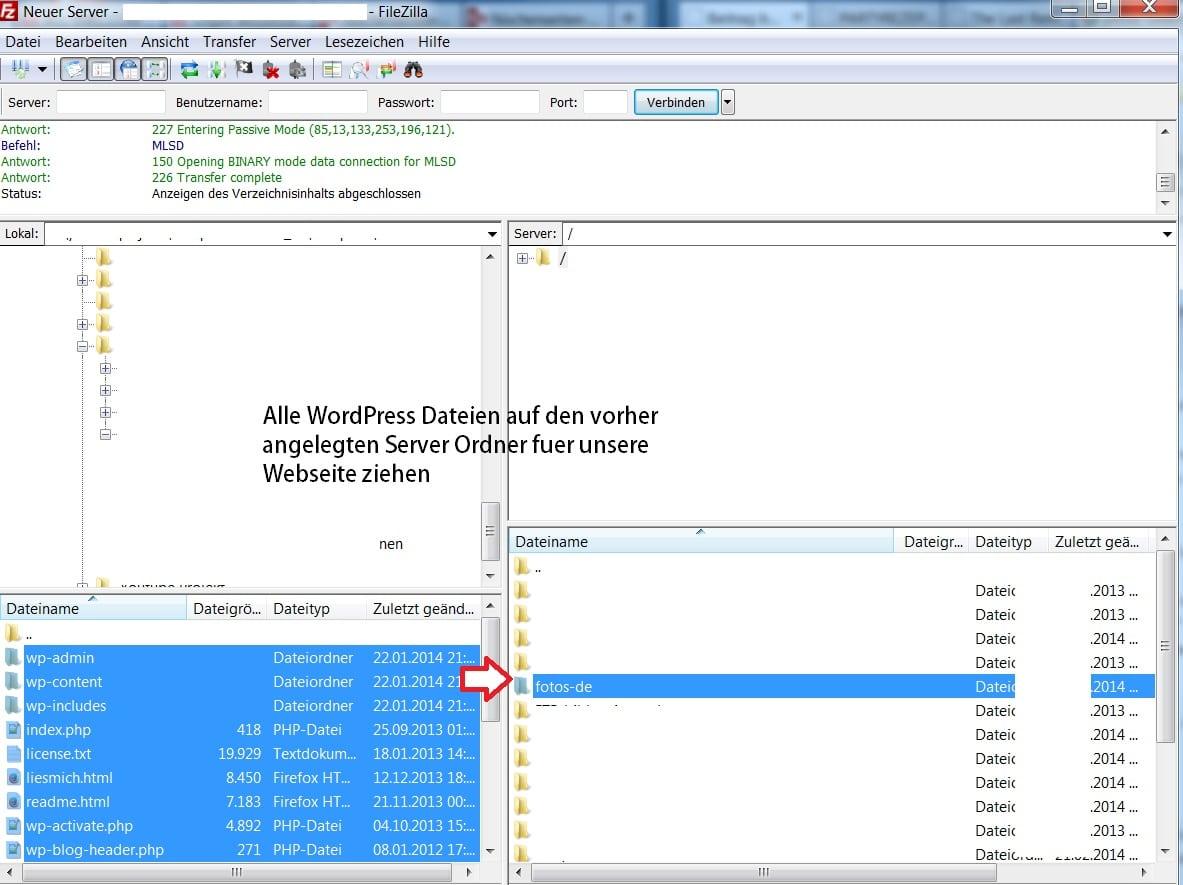Select the fotos-de folder icon on server
The width and height of the screenshot is (1183, 885).
coord(522,687)
